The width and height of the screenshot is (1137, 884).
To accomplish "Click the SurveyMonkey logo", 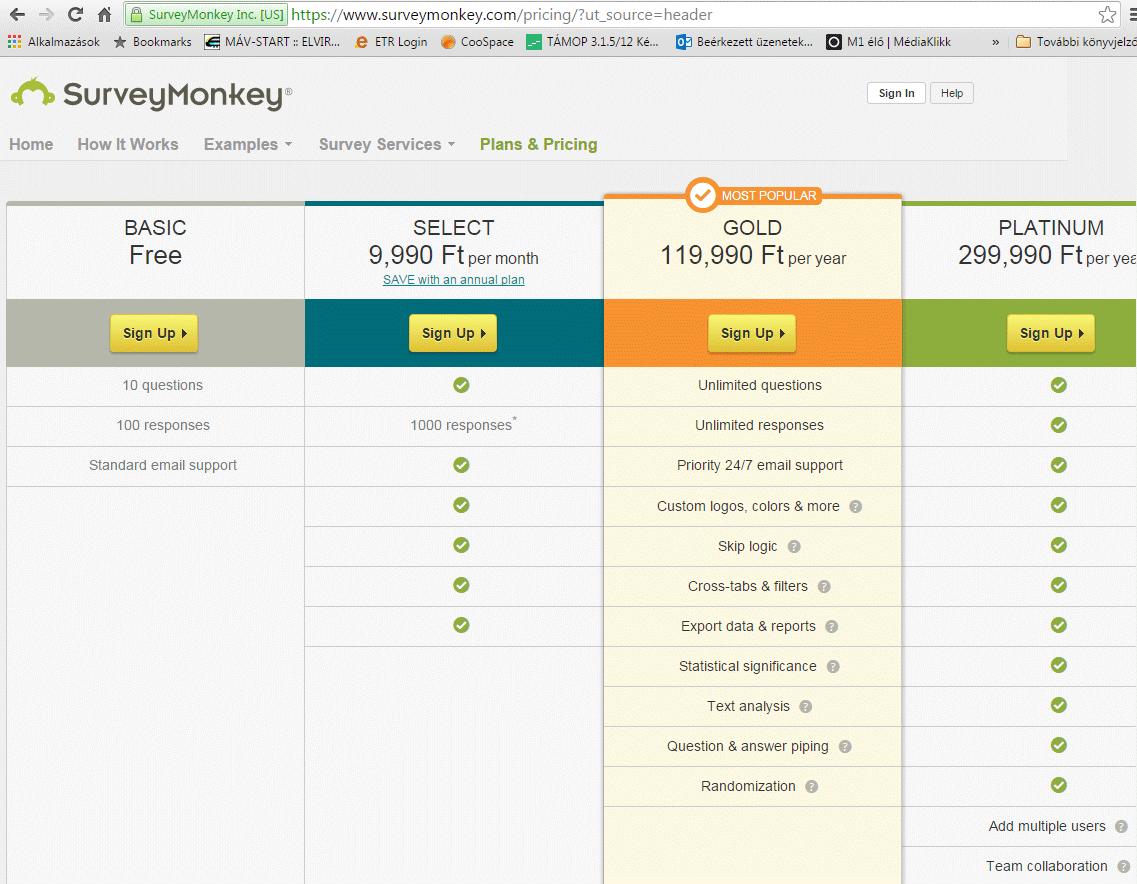I will tap(152, 94).
